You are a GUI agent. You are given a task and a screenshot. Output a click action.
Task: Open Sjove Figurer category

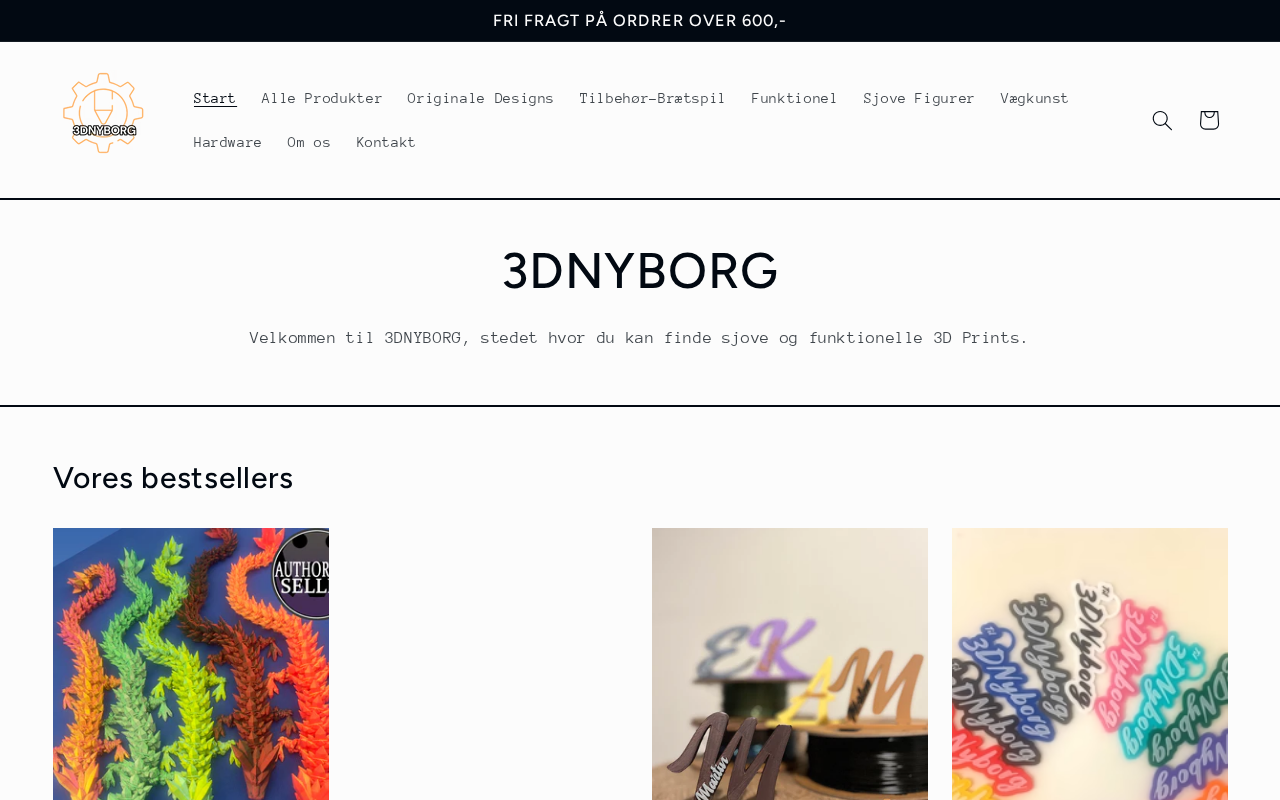point(919,98)
